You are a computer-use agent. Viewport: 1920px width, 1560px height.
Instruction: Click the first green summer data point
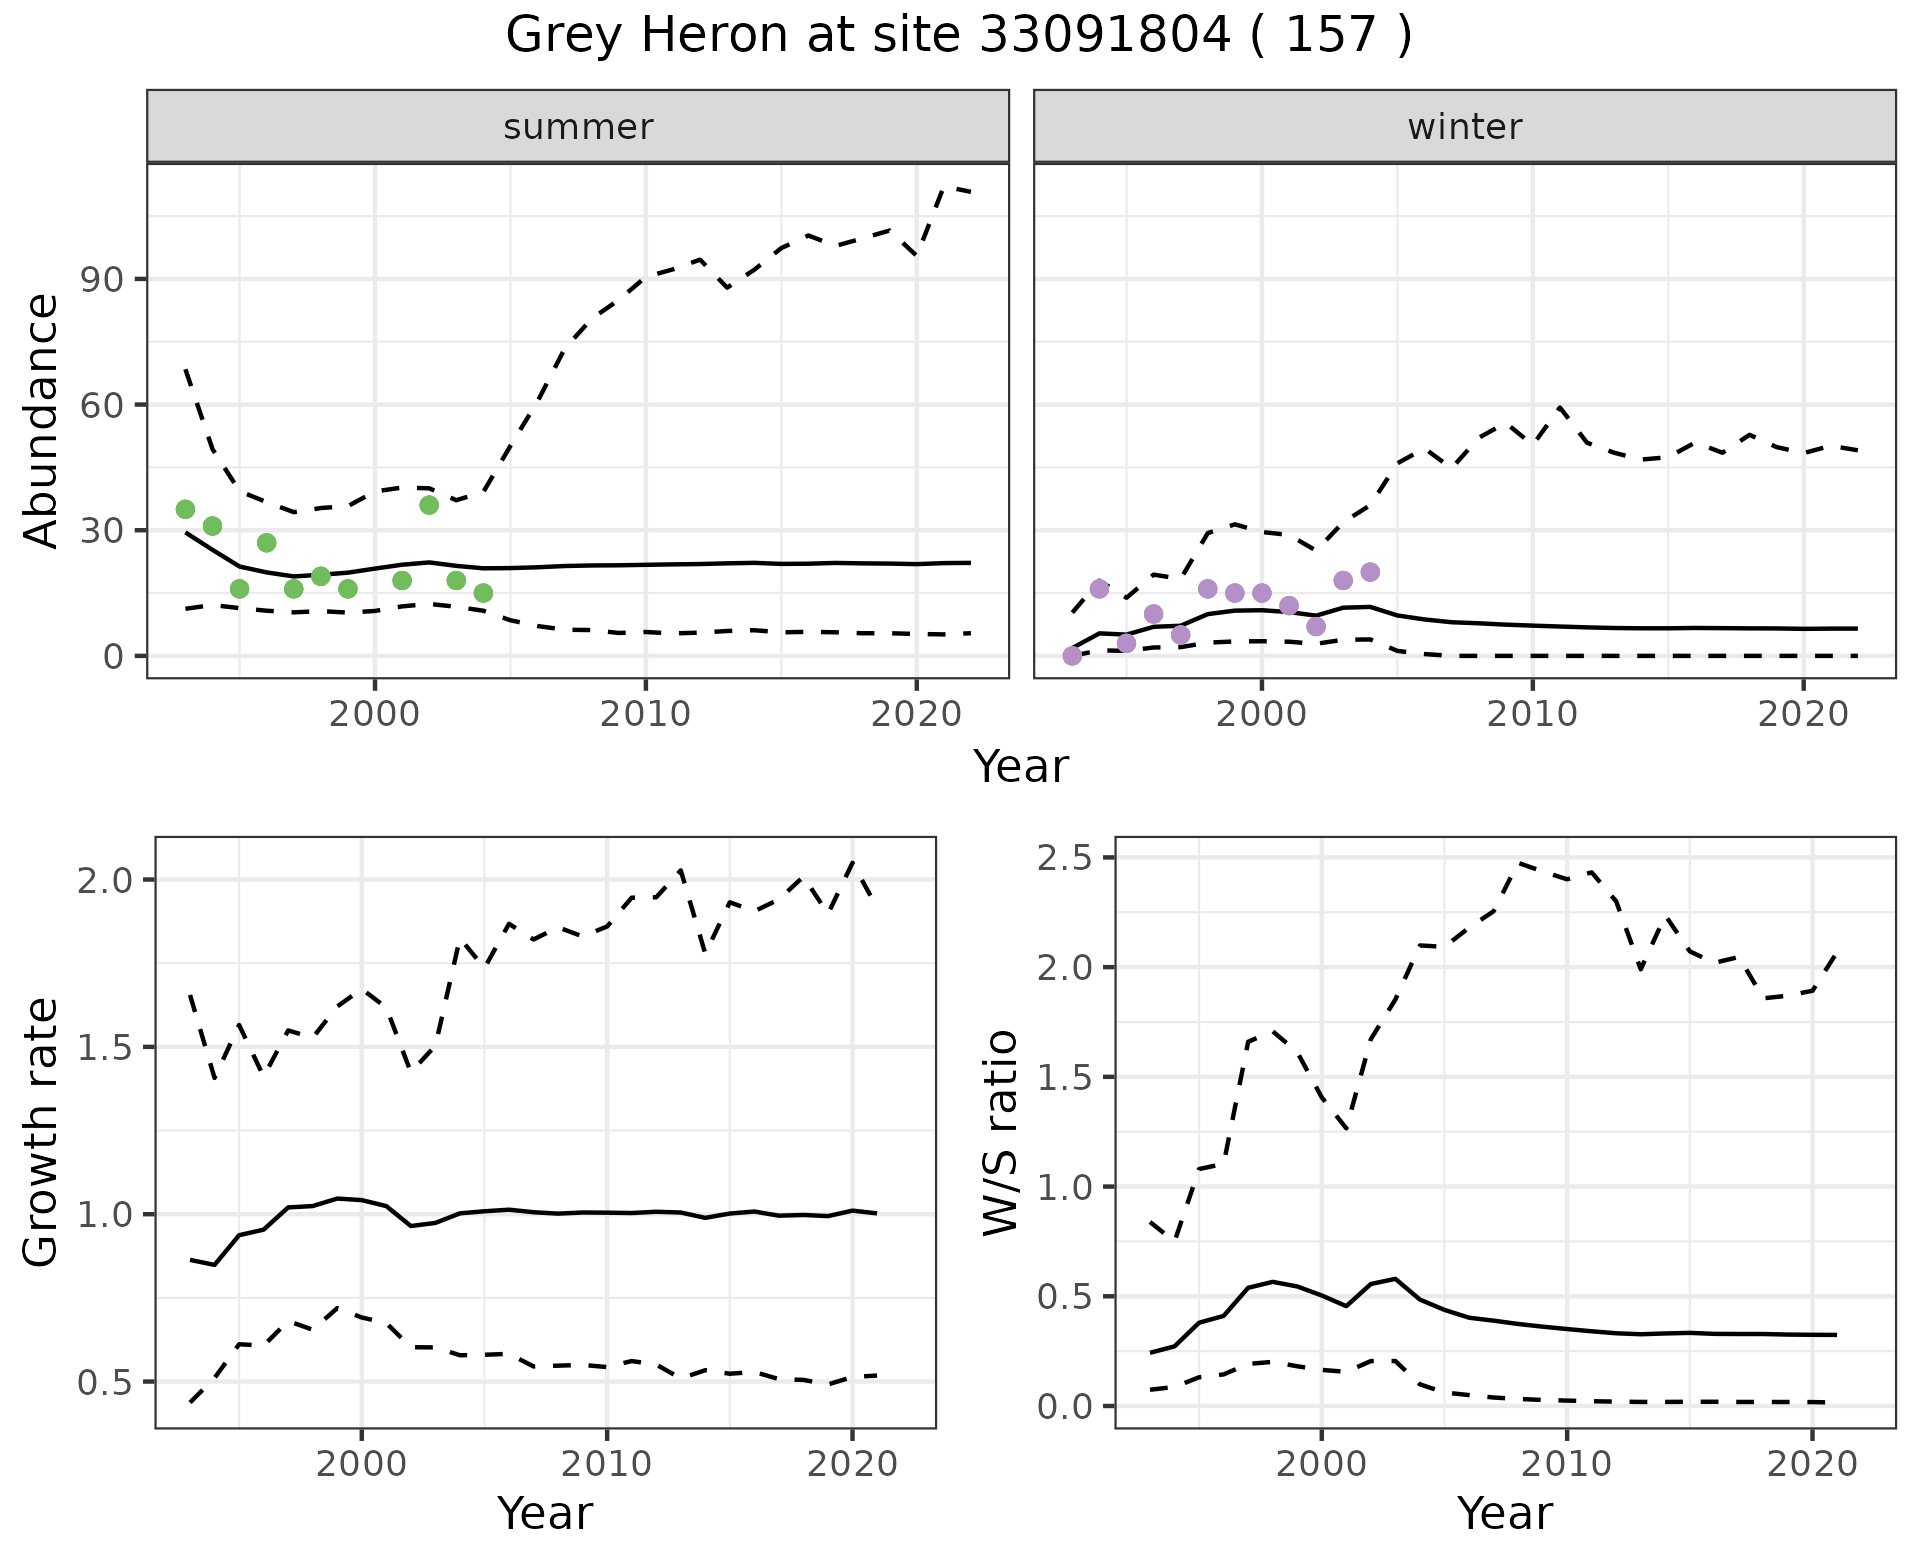185,509
